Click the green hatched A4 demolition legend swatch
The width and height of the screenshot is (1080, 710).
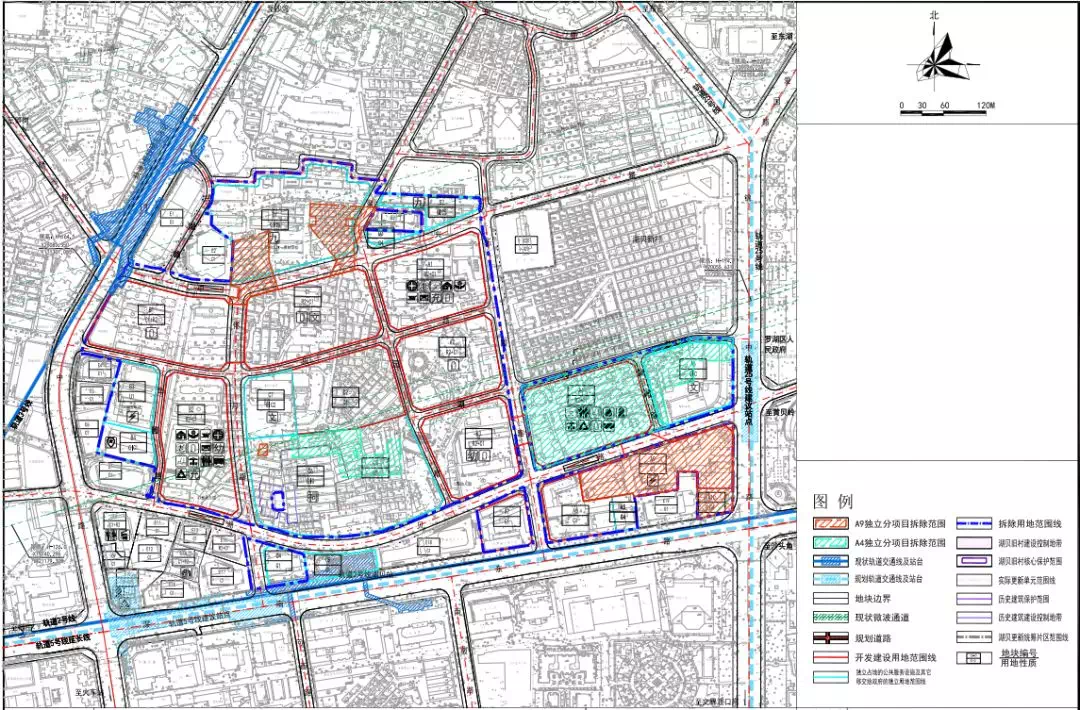point(829,542)
